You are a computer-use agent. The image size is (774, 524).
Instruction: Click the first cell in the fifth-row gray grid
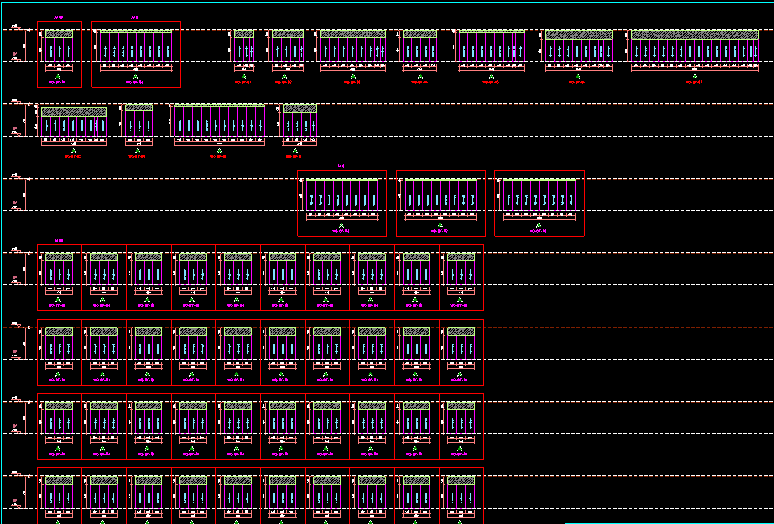click(59, 350)
